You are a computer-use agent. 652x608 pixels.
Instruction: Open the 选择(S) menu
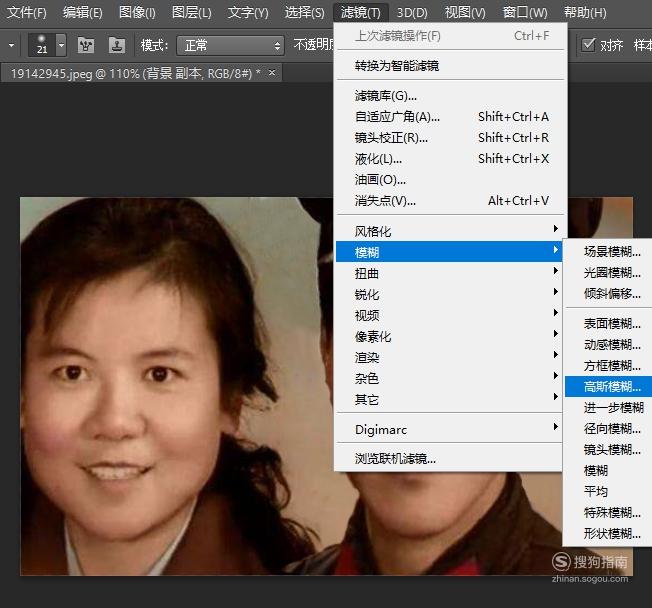tap(305, 12)
